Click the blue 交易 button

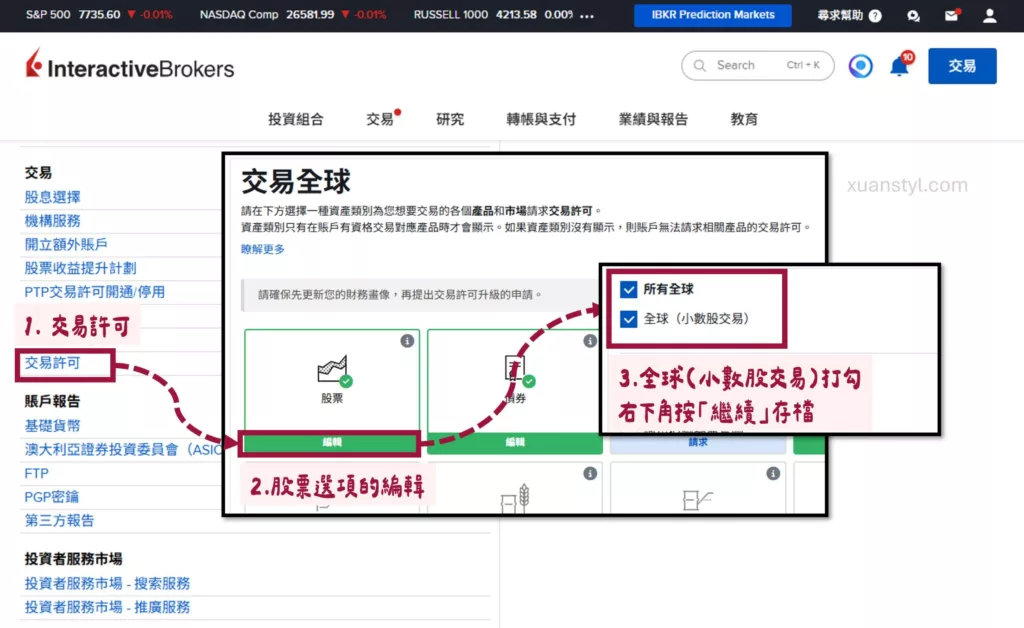tap(962, 66)
